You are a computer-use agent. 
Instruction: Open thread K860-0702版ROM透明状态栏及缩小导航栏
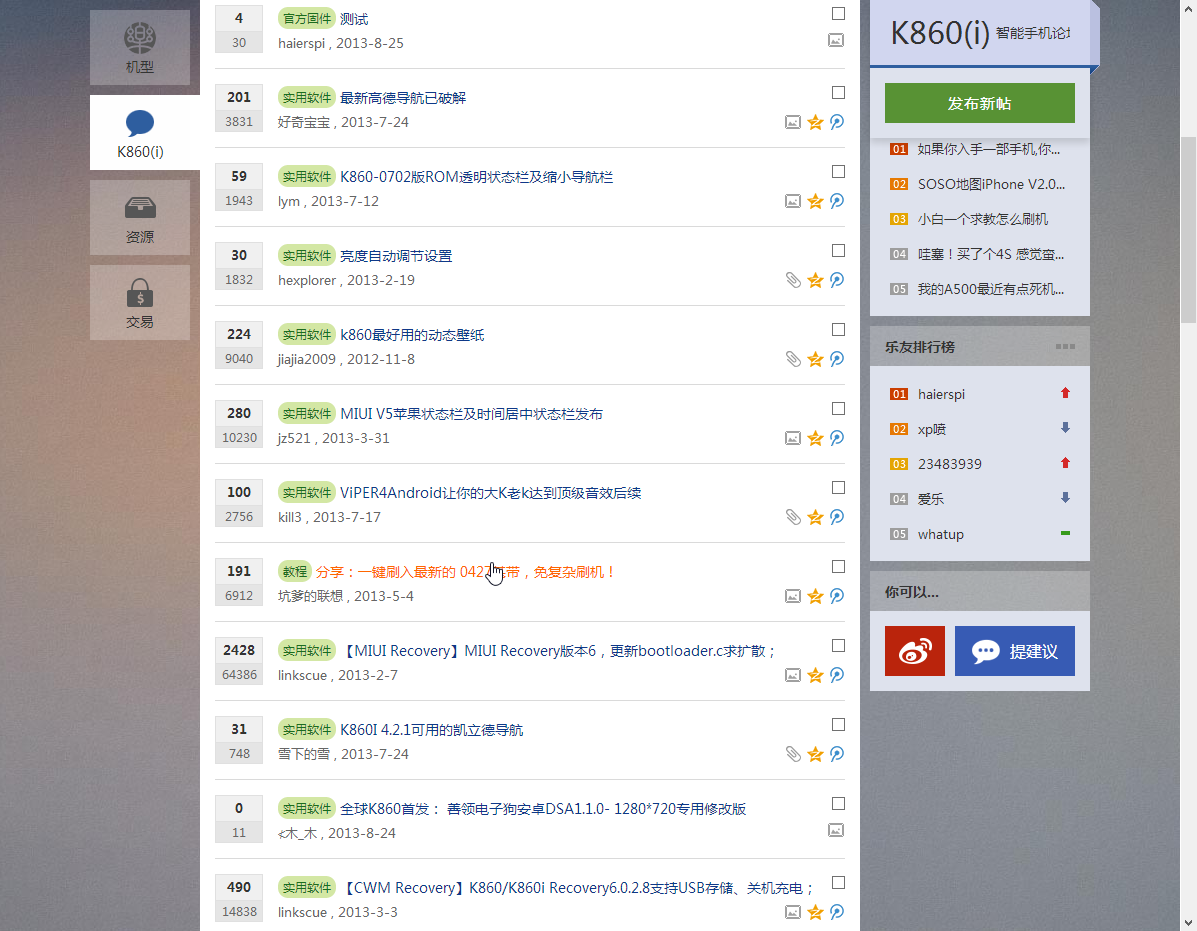pos(476,177)
